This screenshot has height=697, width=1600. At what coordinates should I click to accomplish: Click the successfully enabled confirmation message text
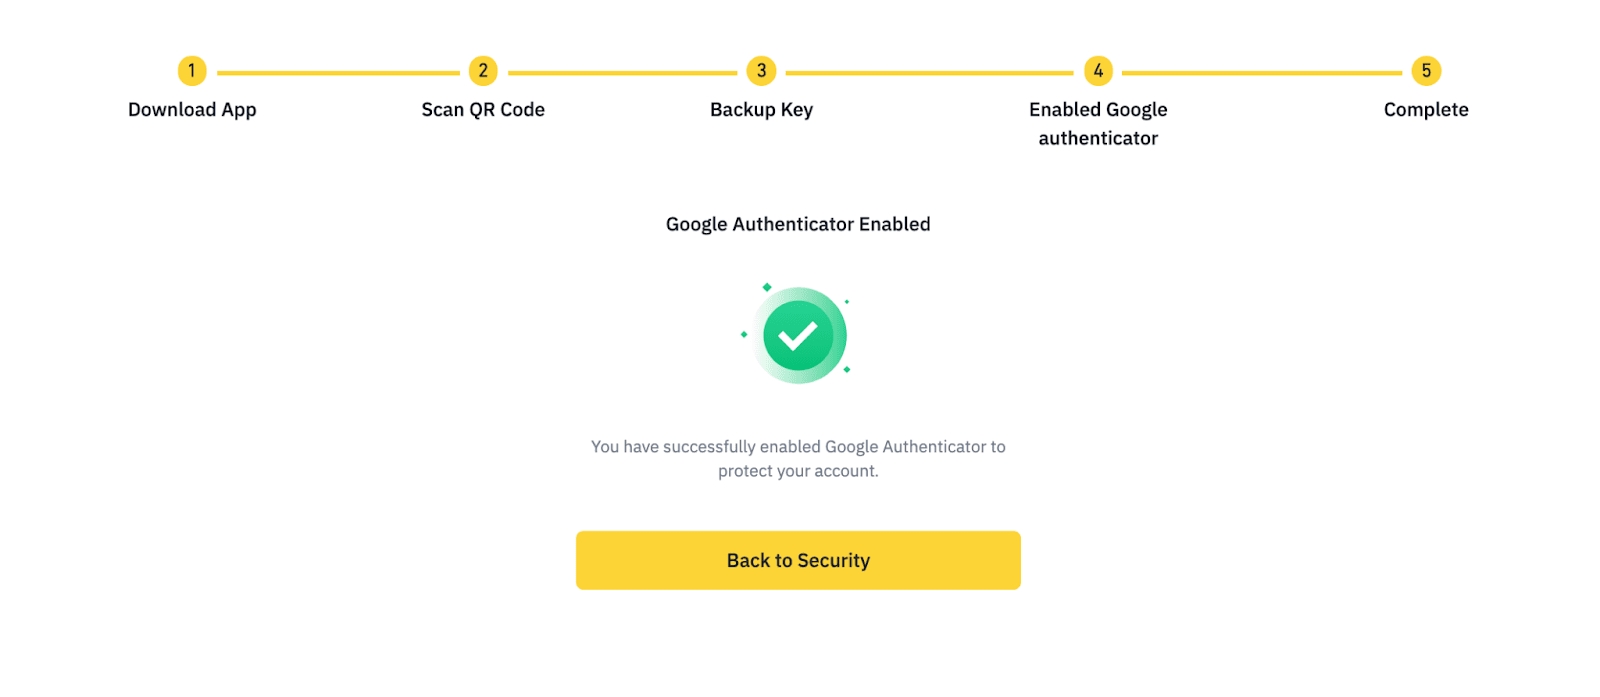coord(798,459)
